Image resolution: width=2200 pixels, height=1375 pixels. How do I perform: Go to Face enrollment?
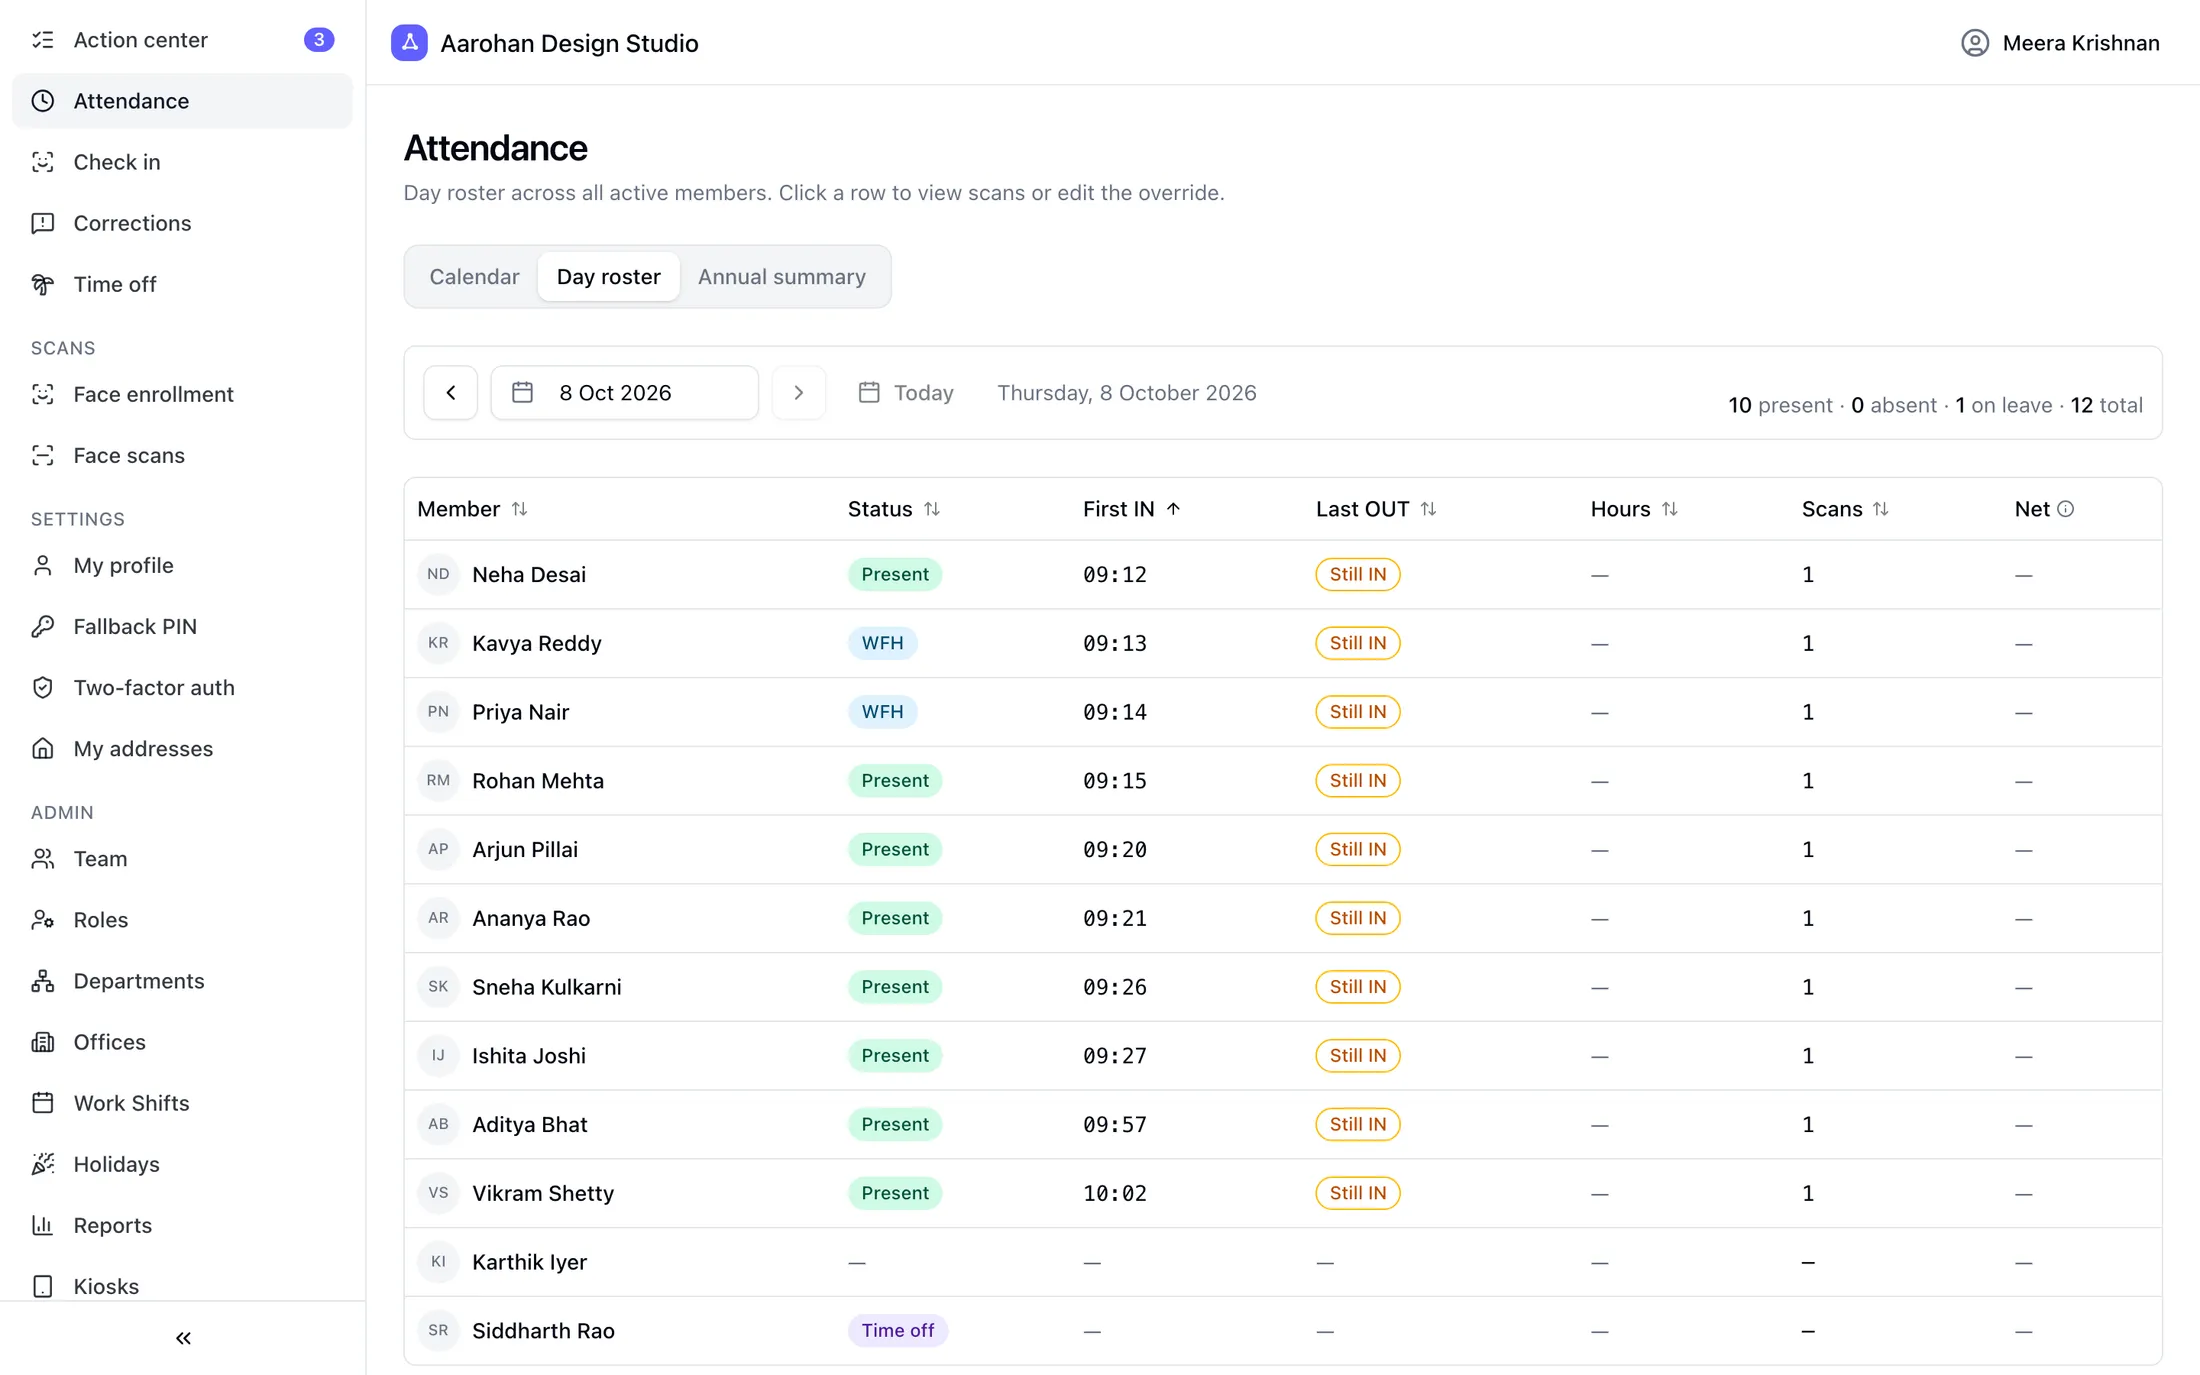pos(182,394)
